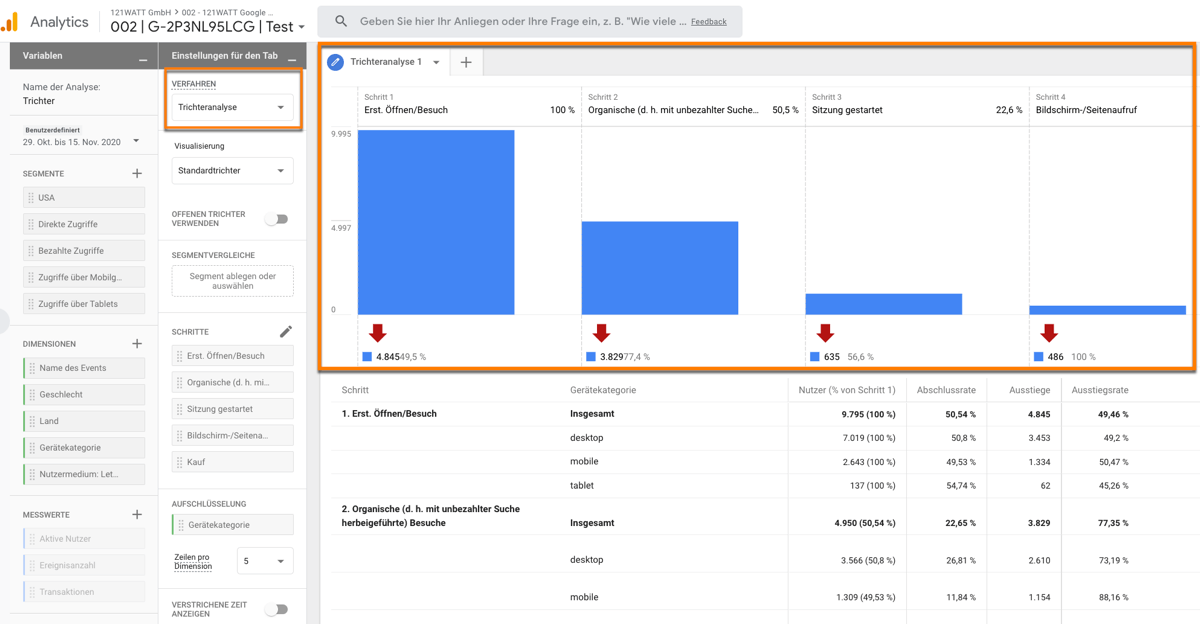Viewport: 1200px width, 624px height.
Task: Open the Zeilen pro Dimension dropdown
Action: pos(264,561)
